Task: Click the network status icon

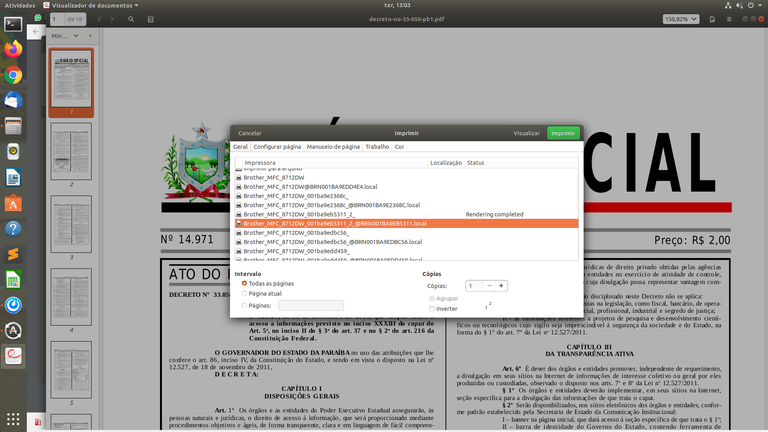Action: (728, 5)
